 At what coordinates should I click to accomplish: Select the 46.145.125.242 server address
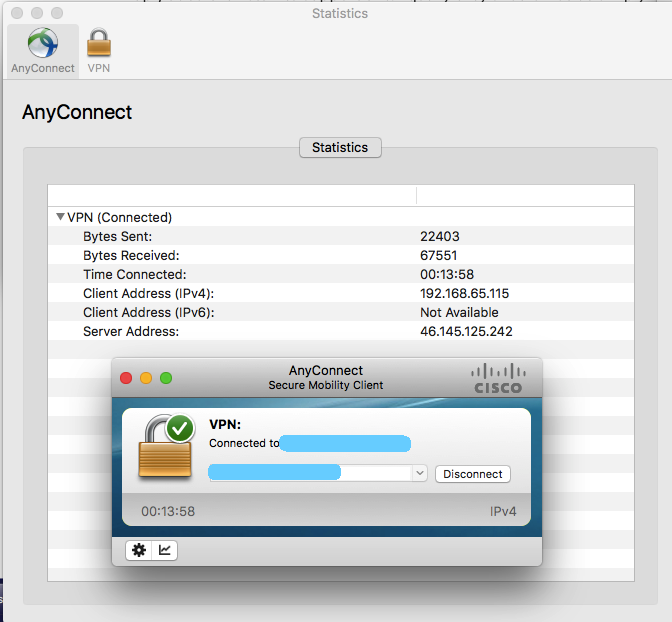point(466,331)
